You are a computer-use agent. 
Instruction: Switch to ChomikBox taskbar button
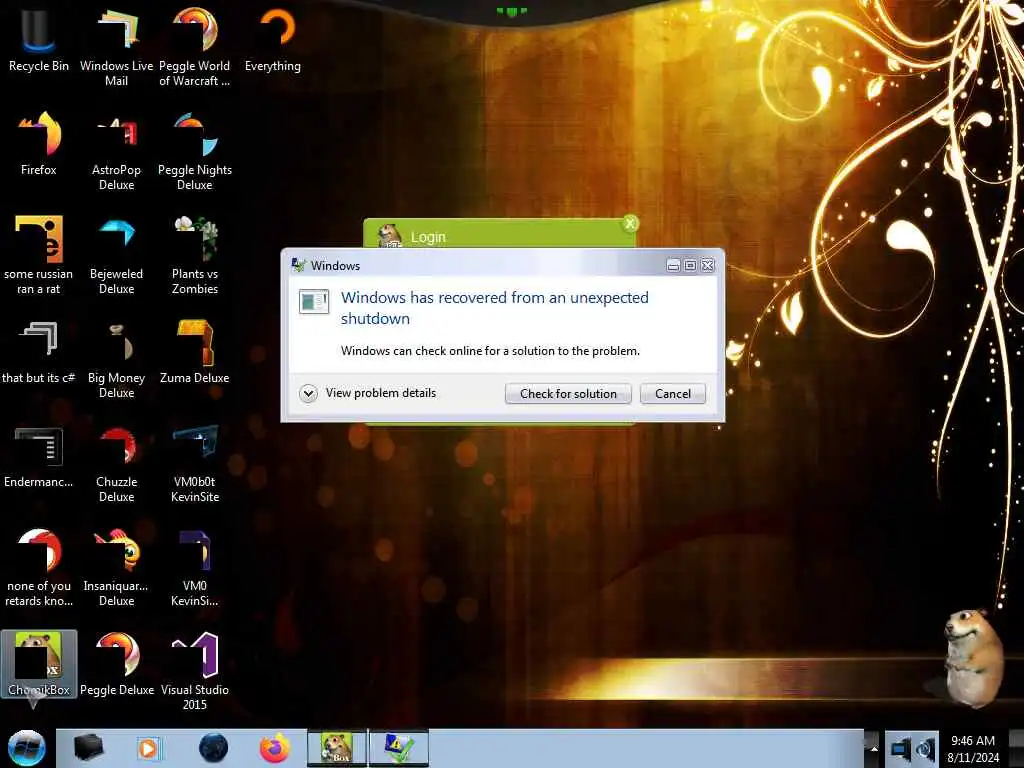tap(337, 748)
